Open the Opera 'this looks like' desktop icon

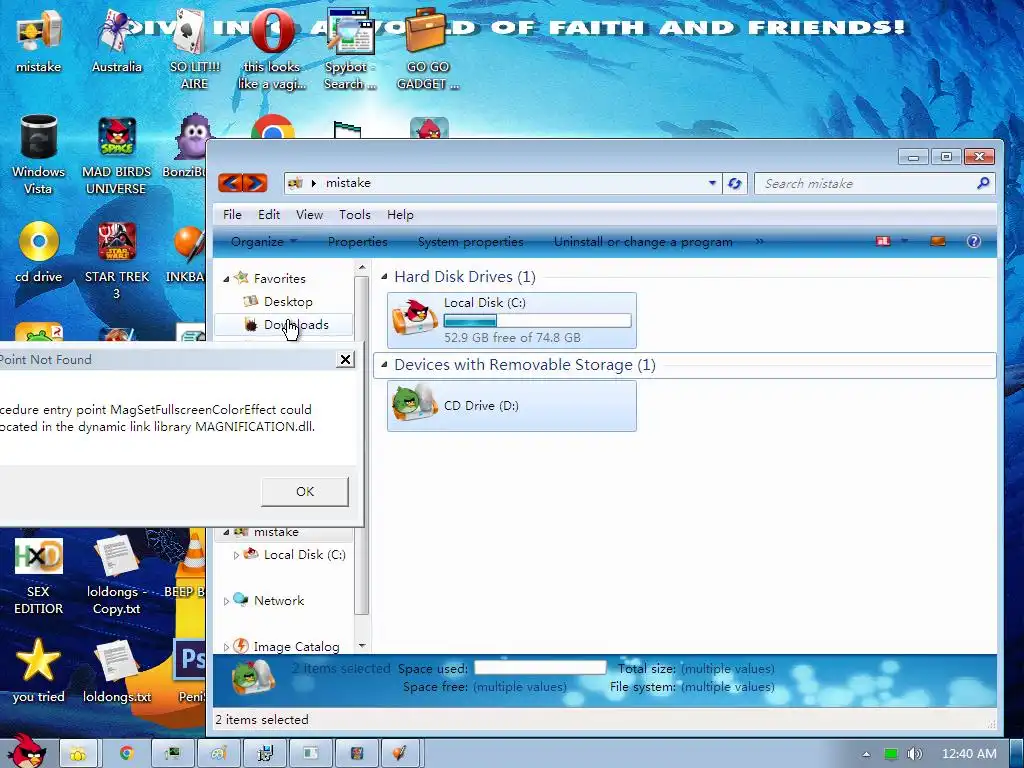272,49
